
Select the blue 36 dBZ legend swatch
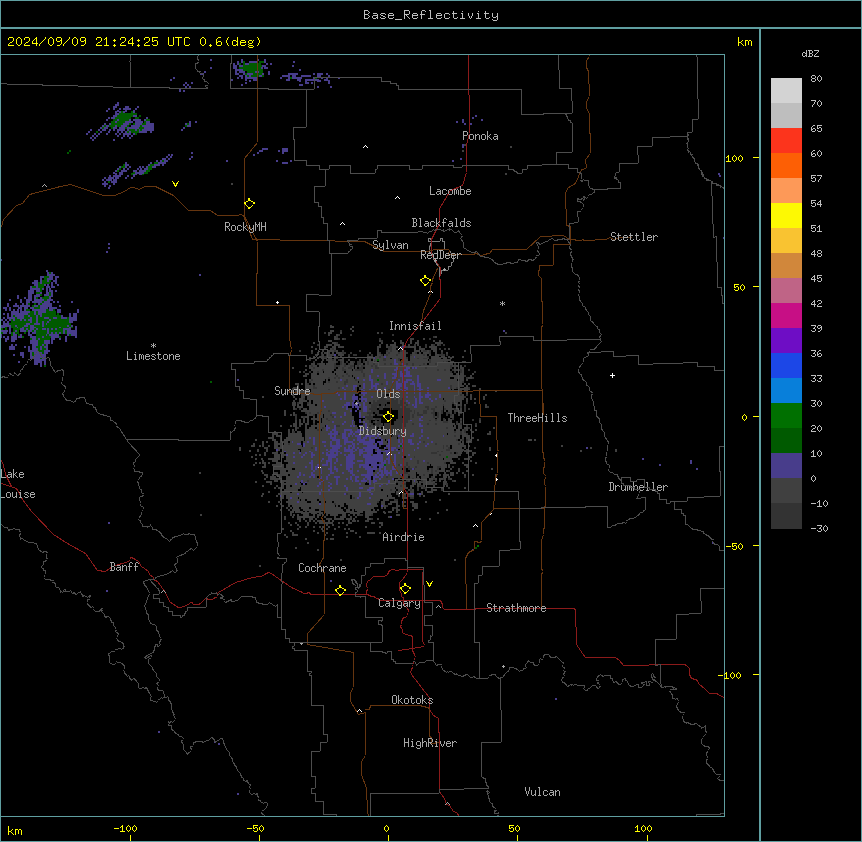coord(786,365)
